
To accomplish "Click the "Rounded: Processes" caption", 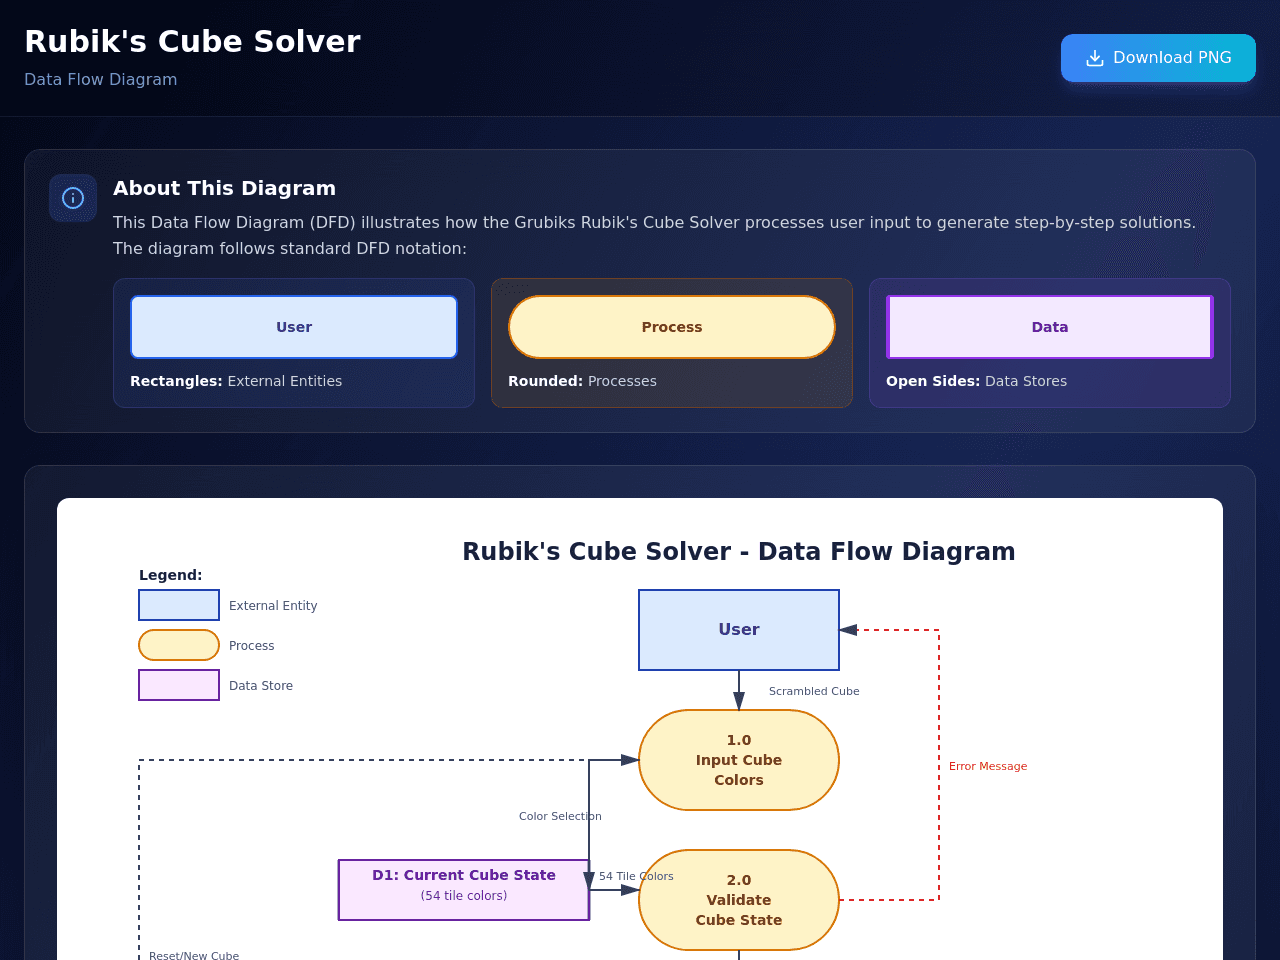I will (582, 381).
